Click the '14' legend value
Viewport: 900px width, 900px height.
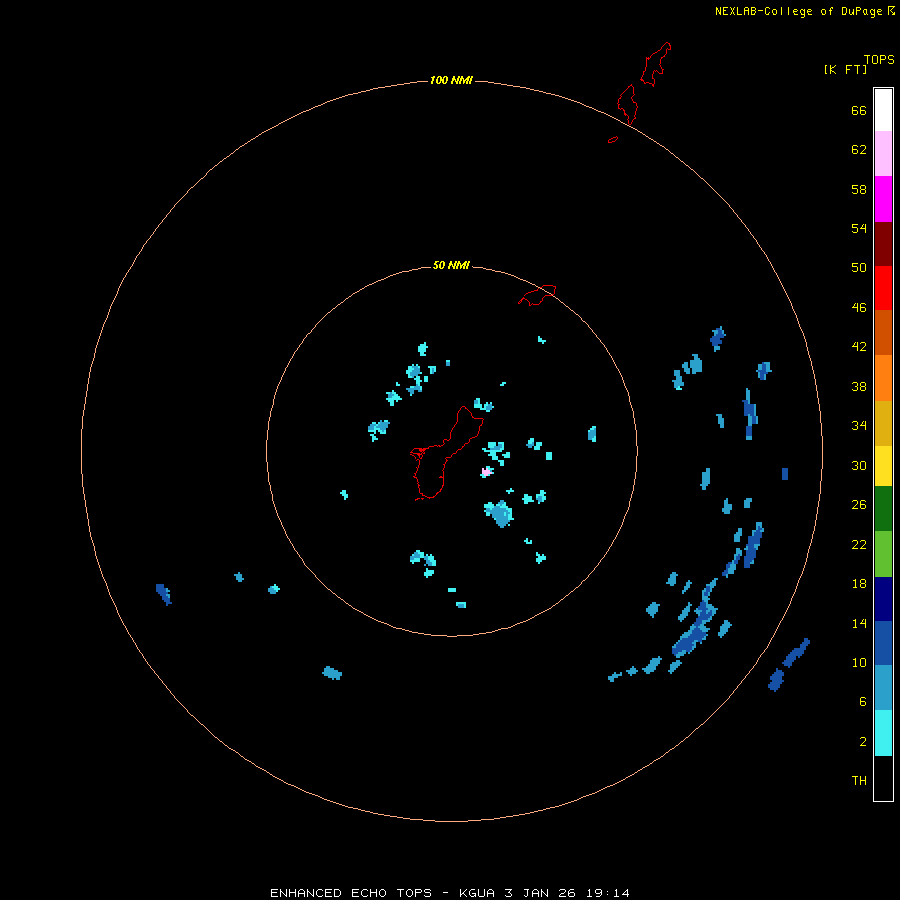coord(859,623)
